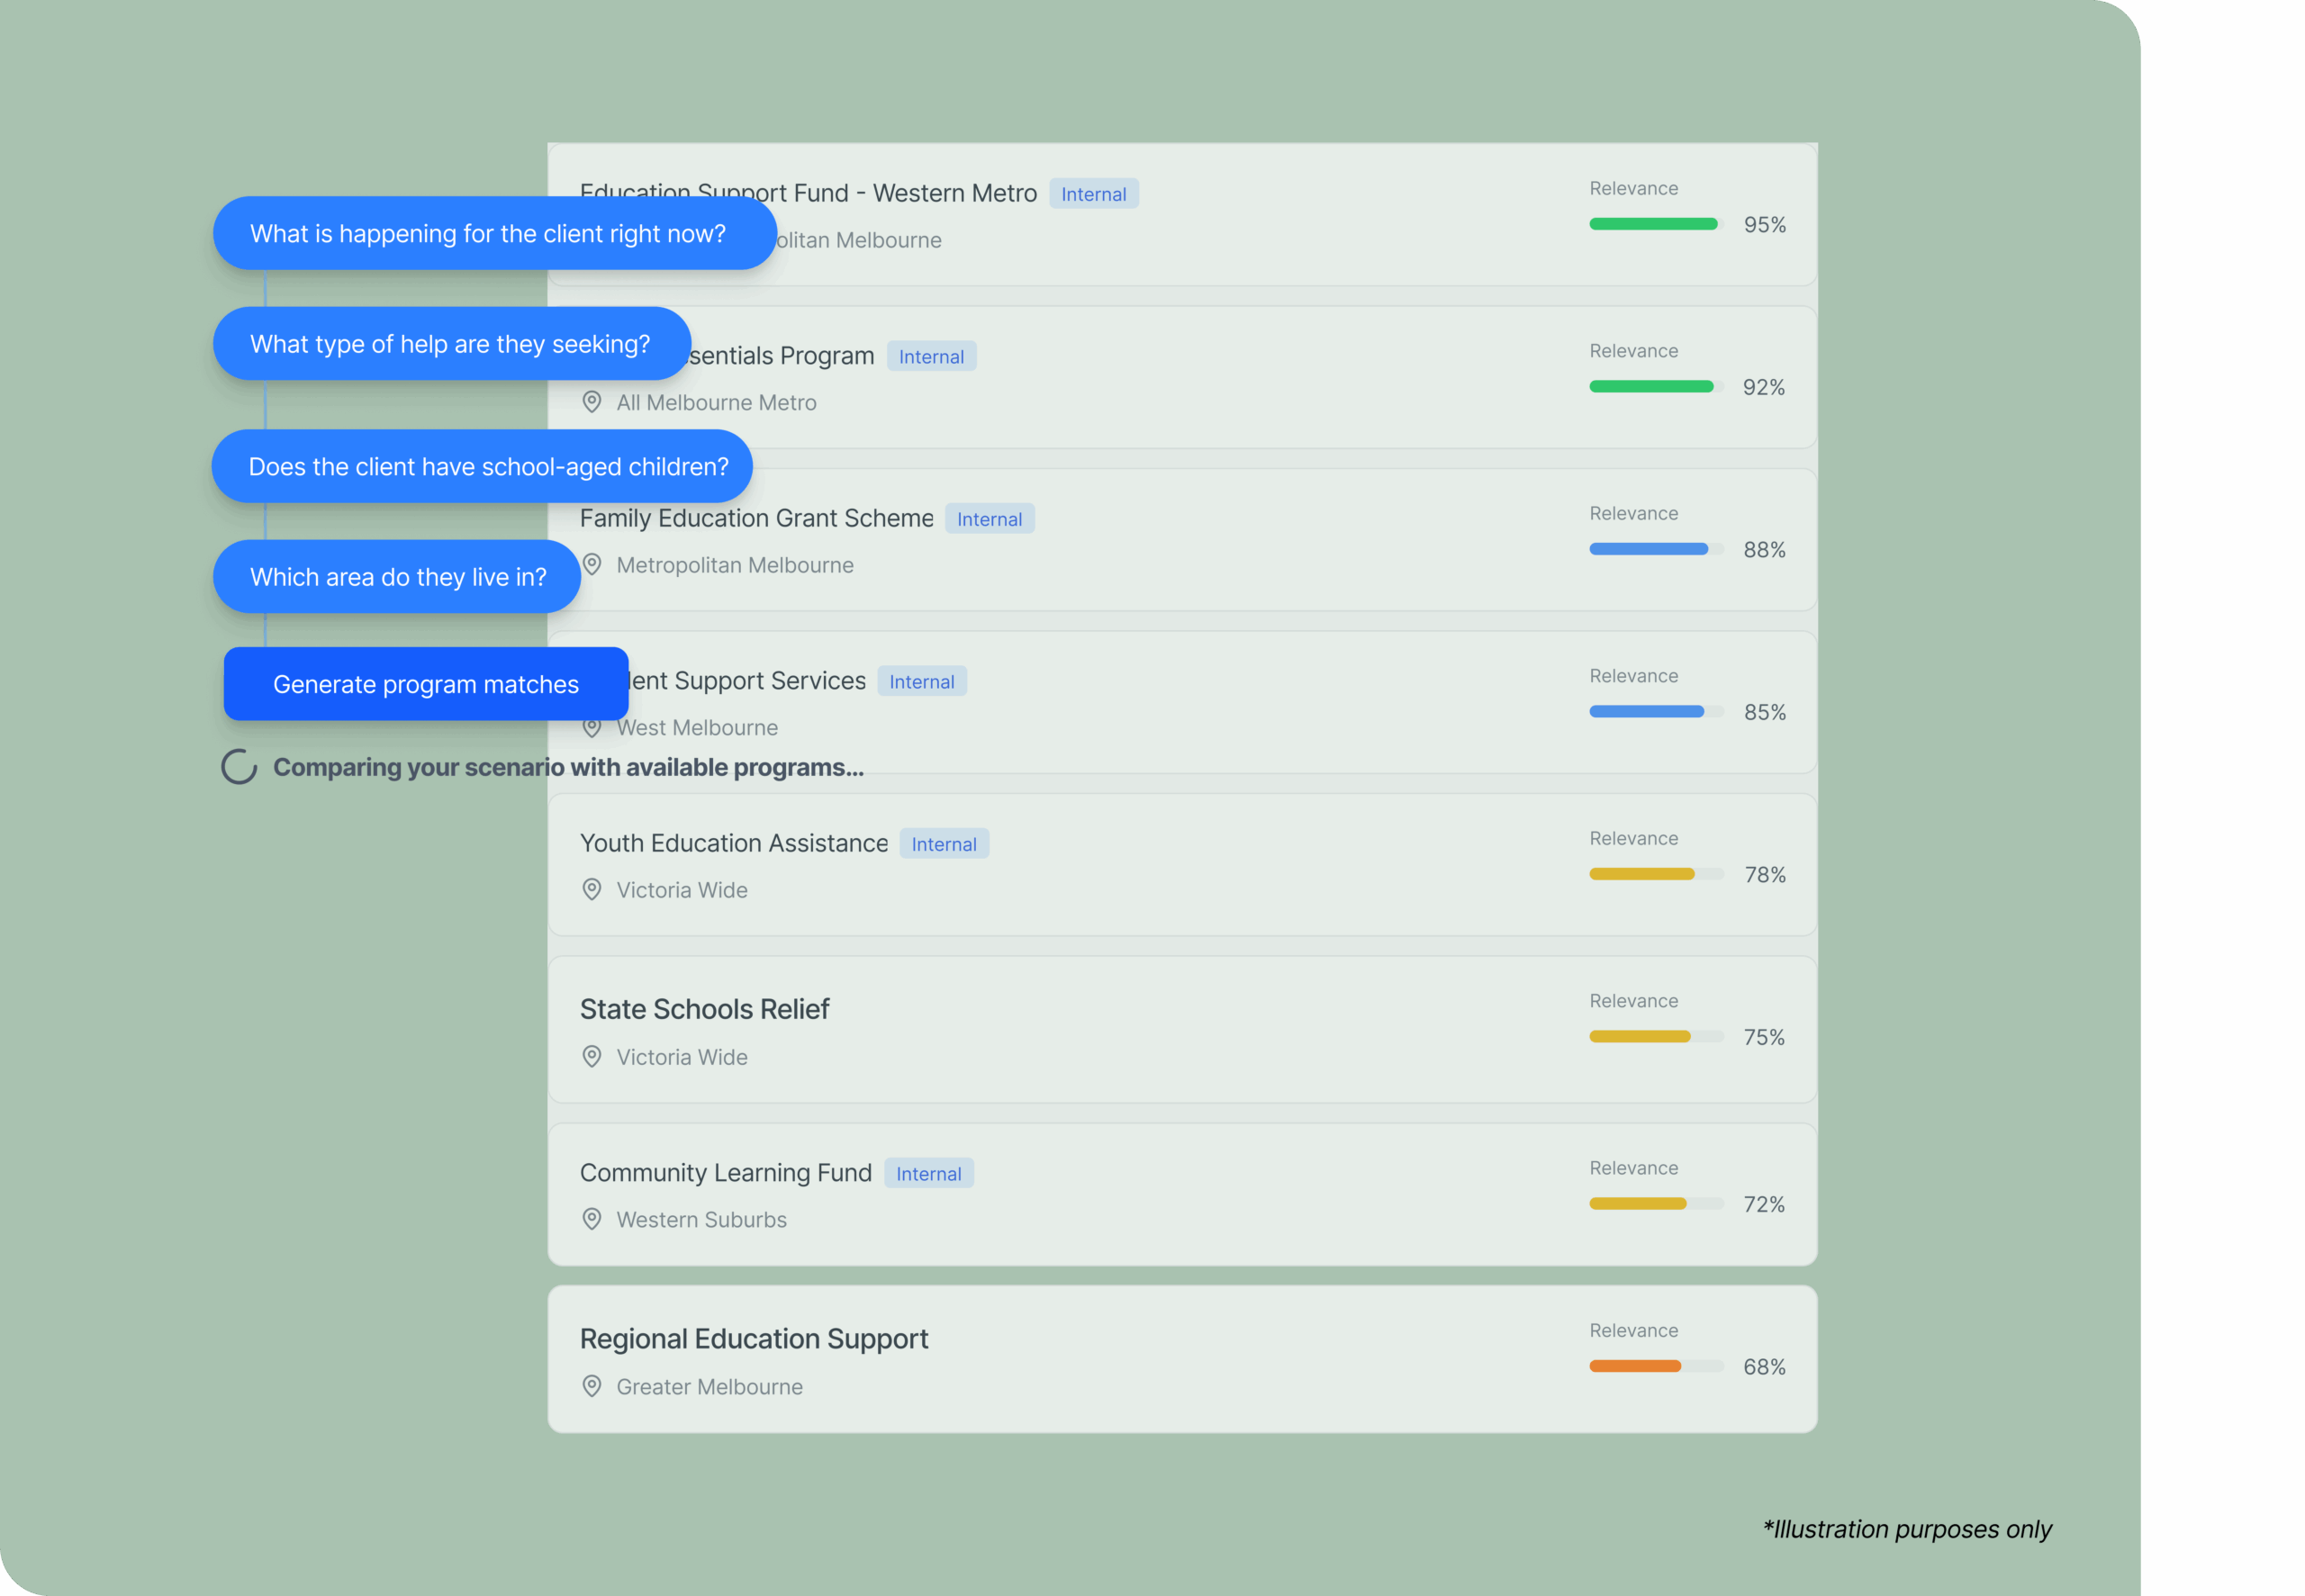The width and height of the screenshot is (2305, 1596).
Task: Select 'What is happening for the client' bubble
Action: pos(494,233)
